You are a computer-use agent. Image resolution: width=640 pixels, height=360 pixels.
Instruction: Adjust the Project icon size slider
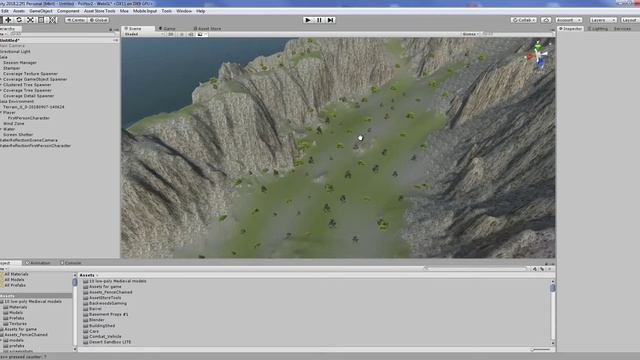coord(541,349)
